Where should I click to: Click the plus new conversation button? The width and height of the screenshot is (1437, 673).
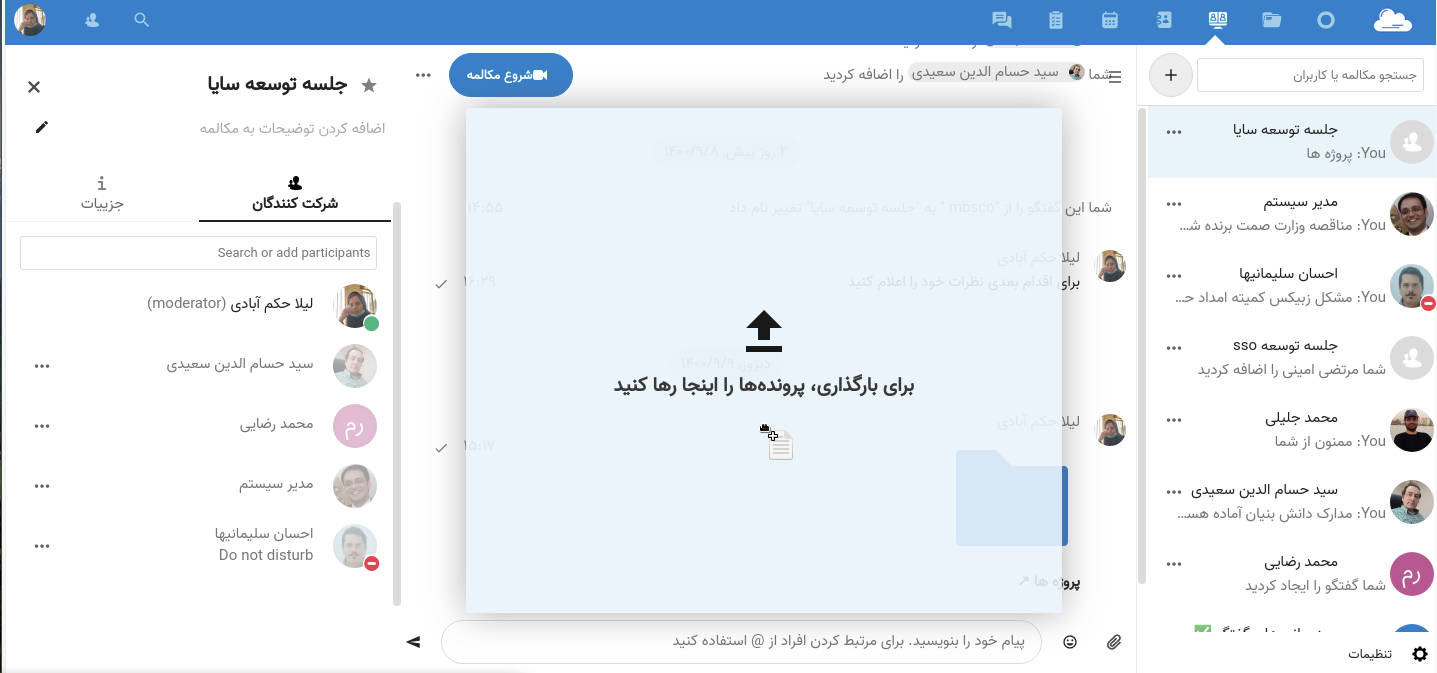pos(1171,75)
